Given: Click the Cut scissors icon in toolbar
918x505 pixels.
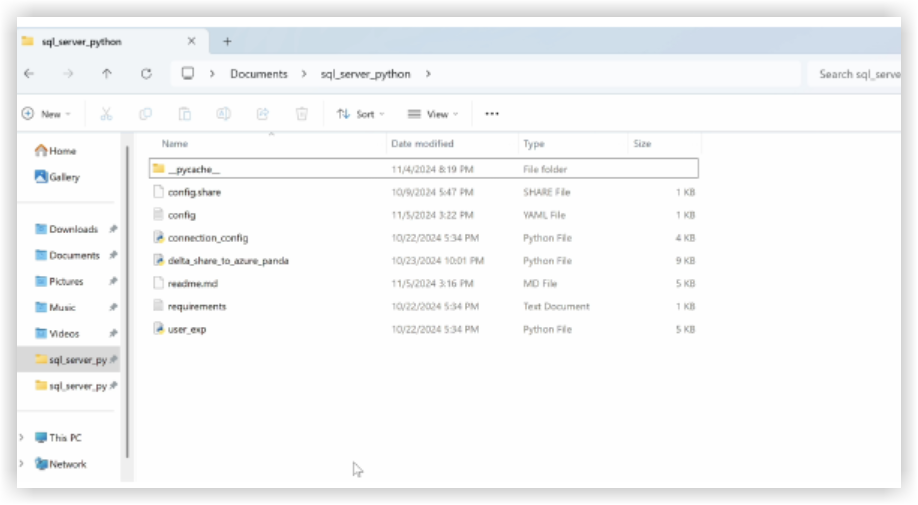Looking at the screenshot, I should point(107,114).
